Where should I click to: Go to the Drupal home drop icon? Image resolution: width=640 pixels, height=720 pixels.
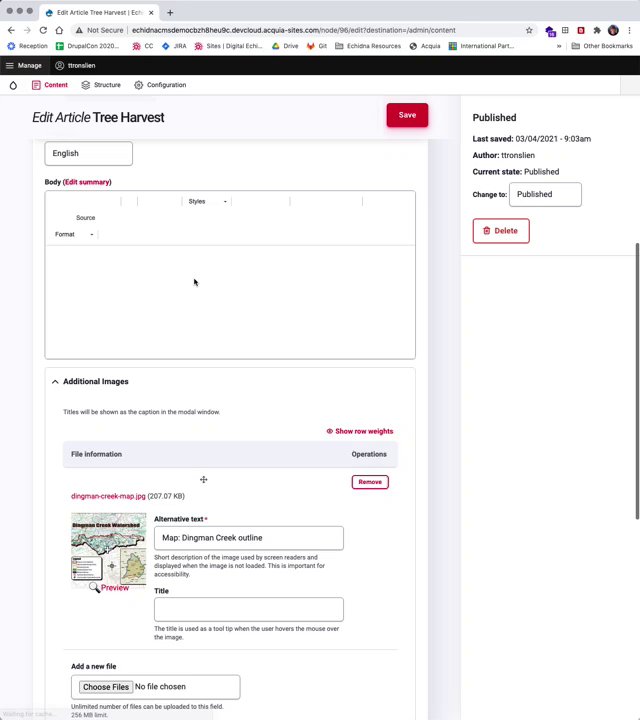[x=13, y=85]
